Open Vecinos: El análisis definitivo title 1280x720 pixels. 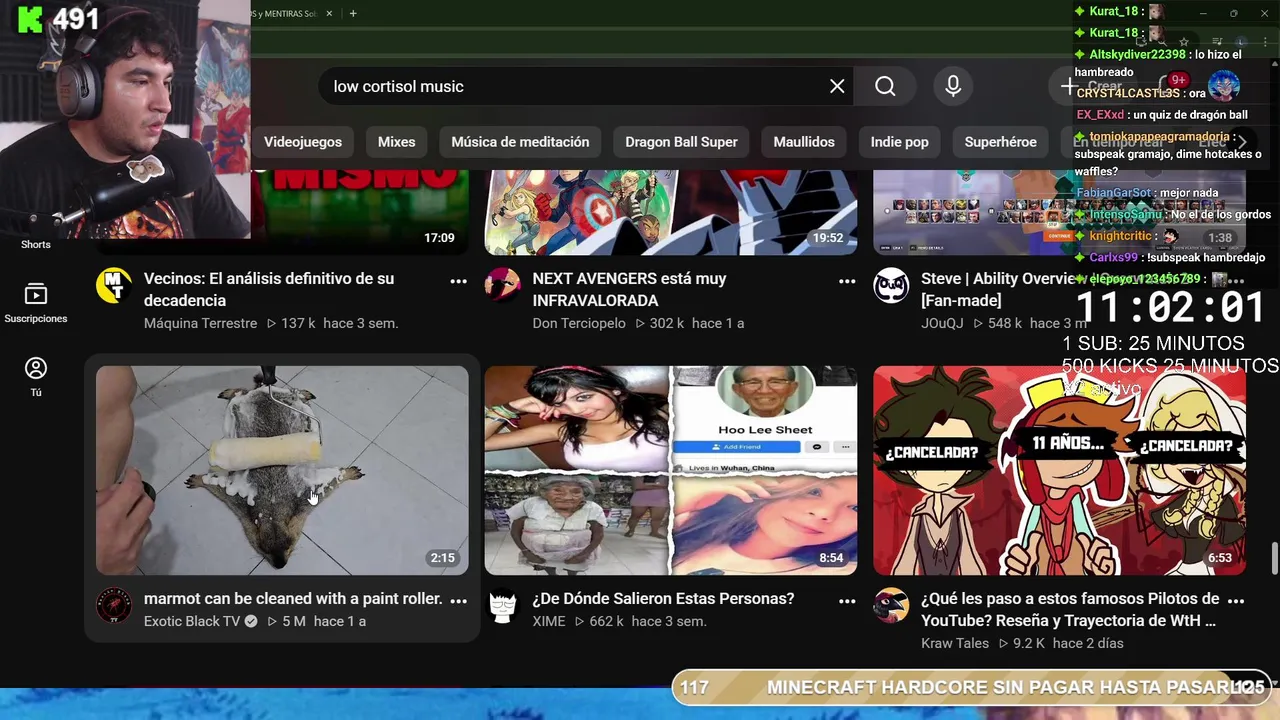point(269,289)
